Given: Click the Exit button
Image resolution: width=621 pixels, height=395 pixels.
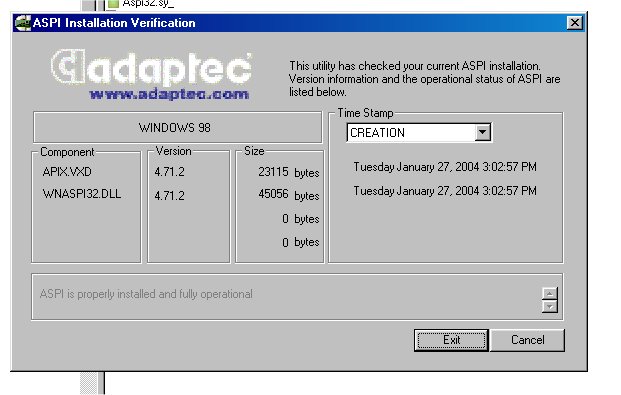Looking at the screenshot, I should pos(451,340).
